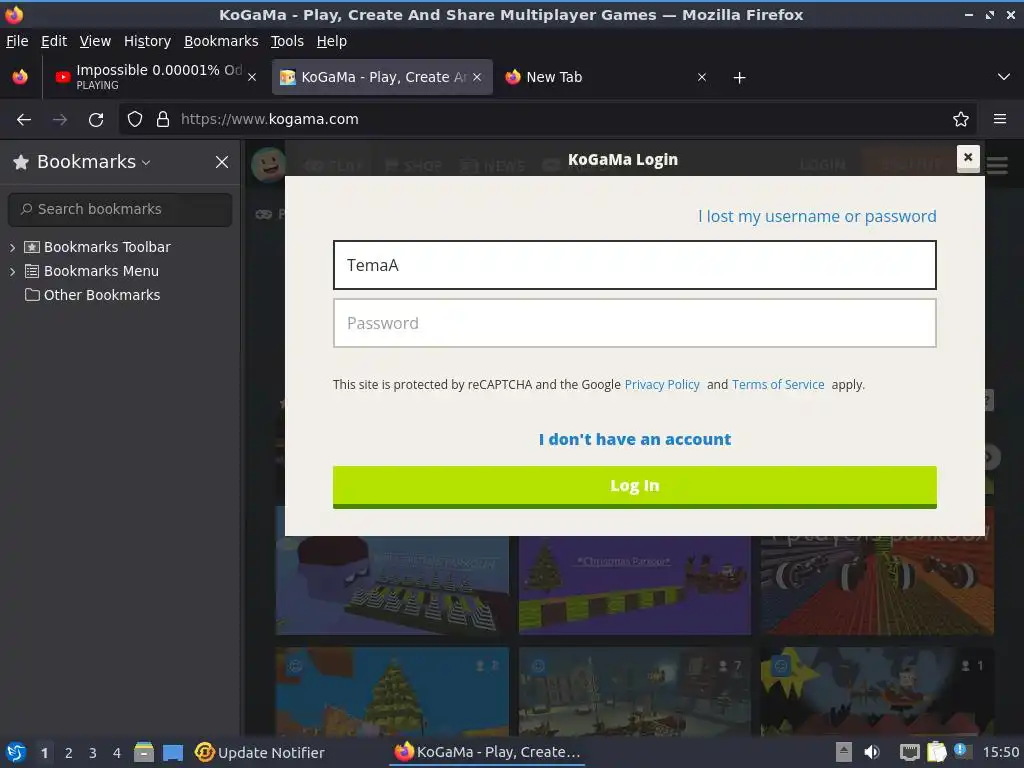Image resolution: width=1024 pixels, height=768 pixels.
Task: Click the KoGaMa Firefox taskbar entry
Action: point(487,752)
